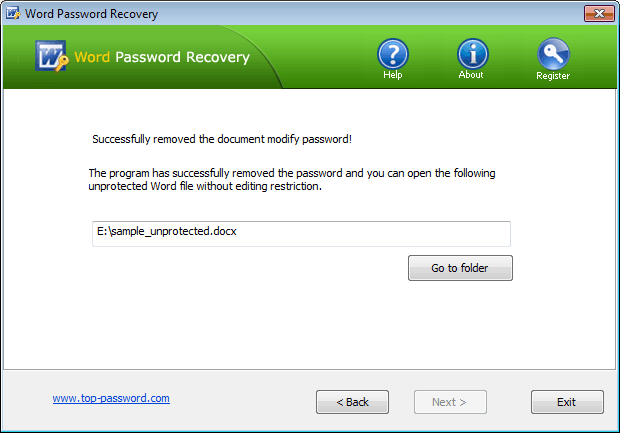The height and width of the screenshot is (433, 620).
Task: Click the paragraph about the unprotected Word file
Action: 292,180
